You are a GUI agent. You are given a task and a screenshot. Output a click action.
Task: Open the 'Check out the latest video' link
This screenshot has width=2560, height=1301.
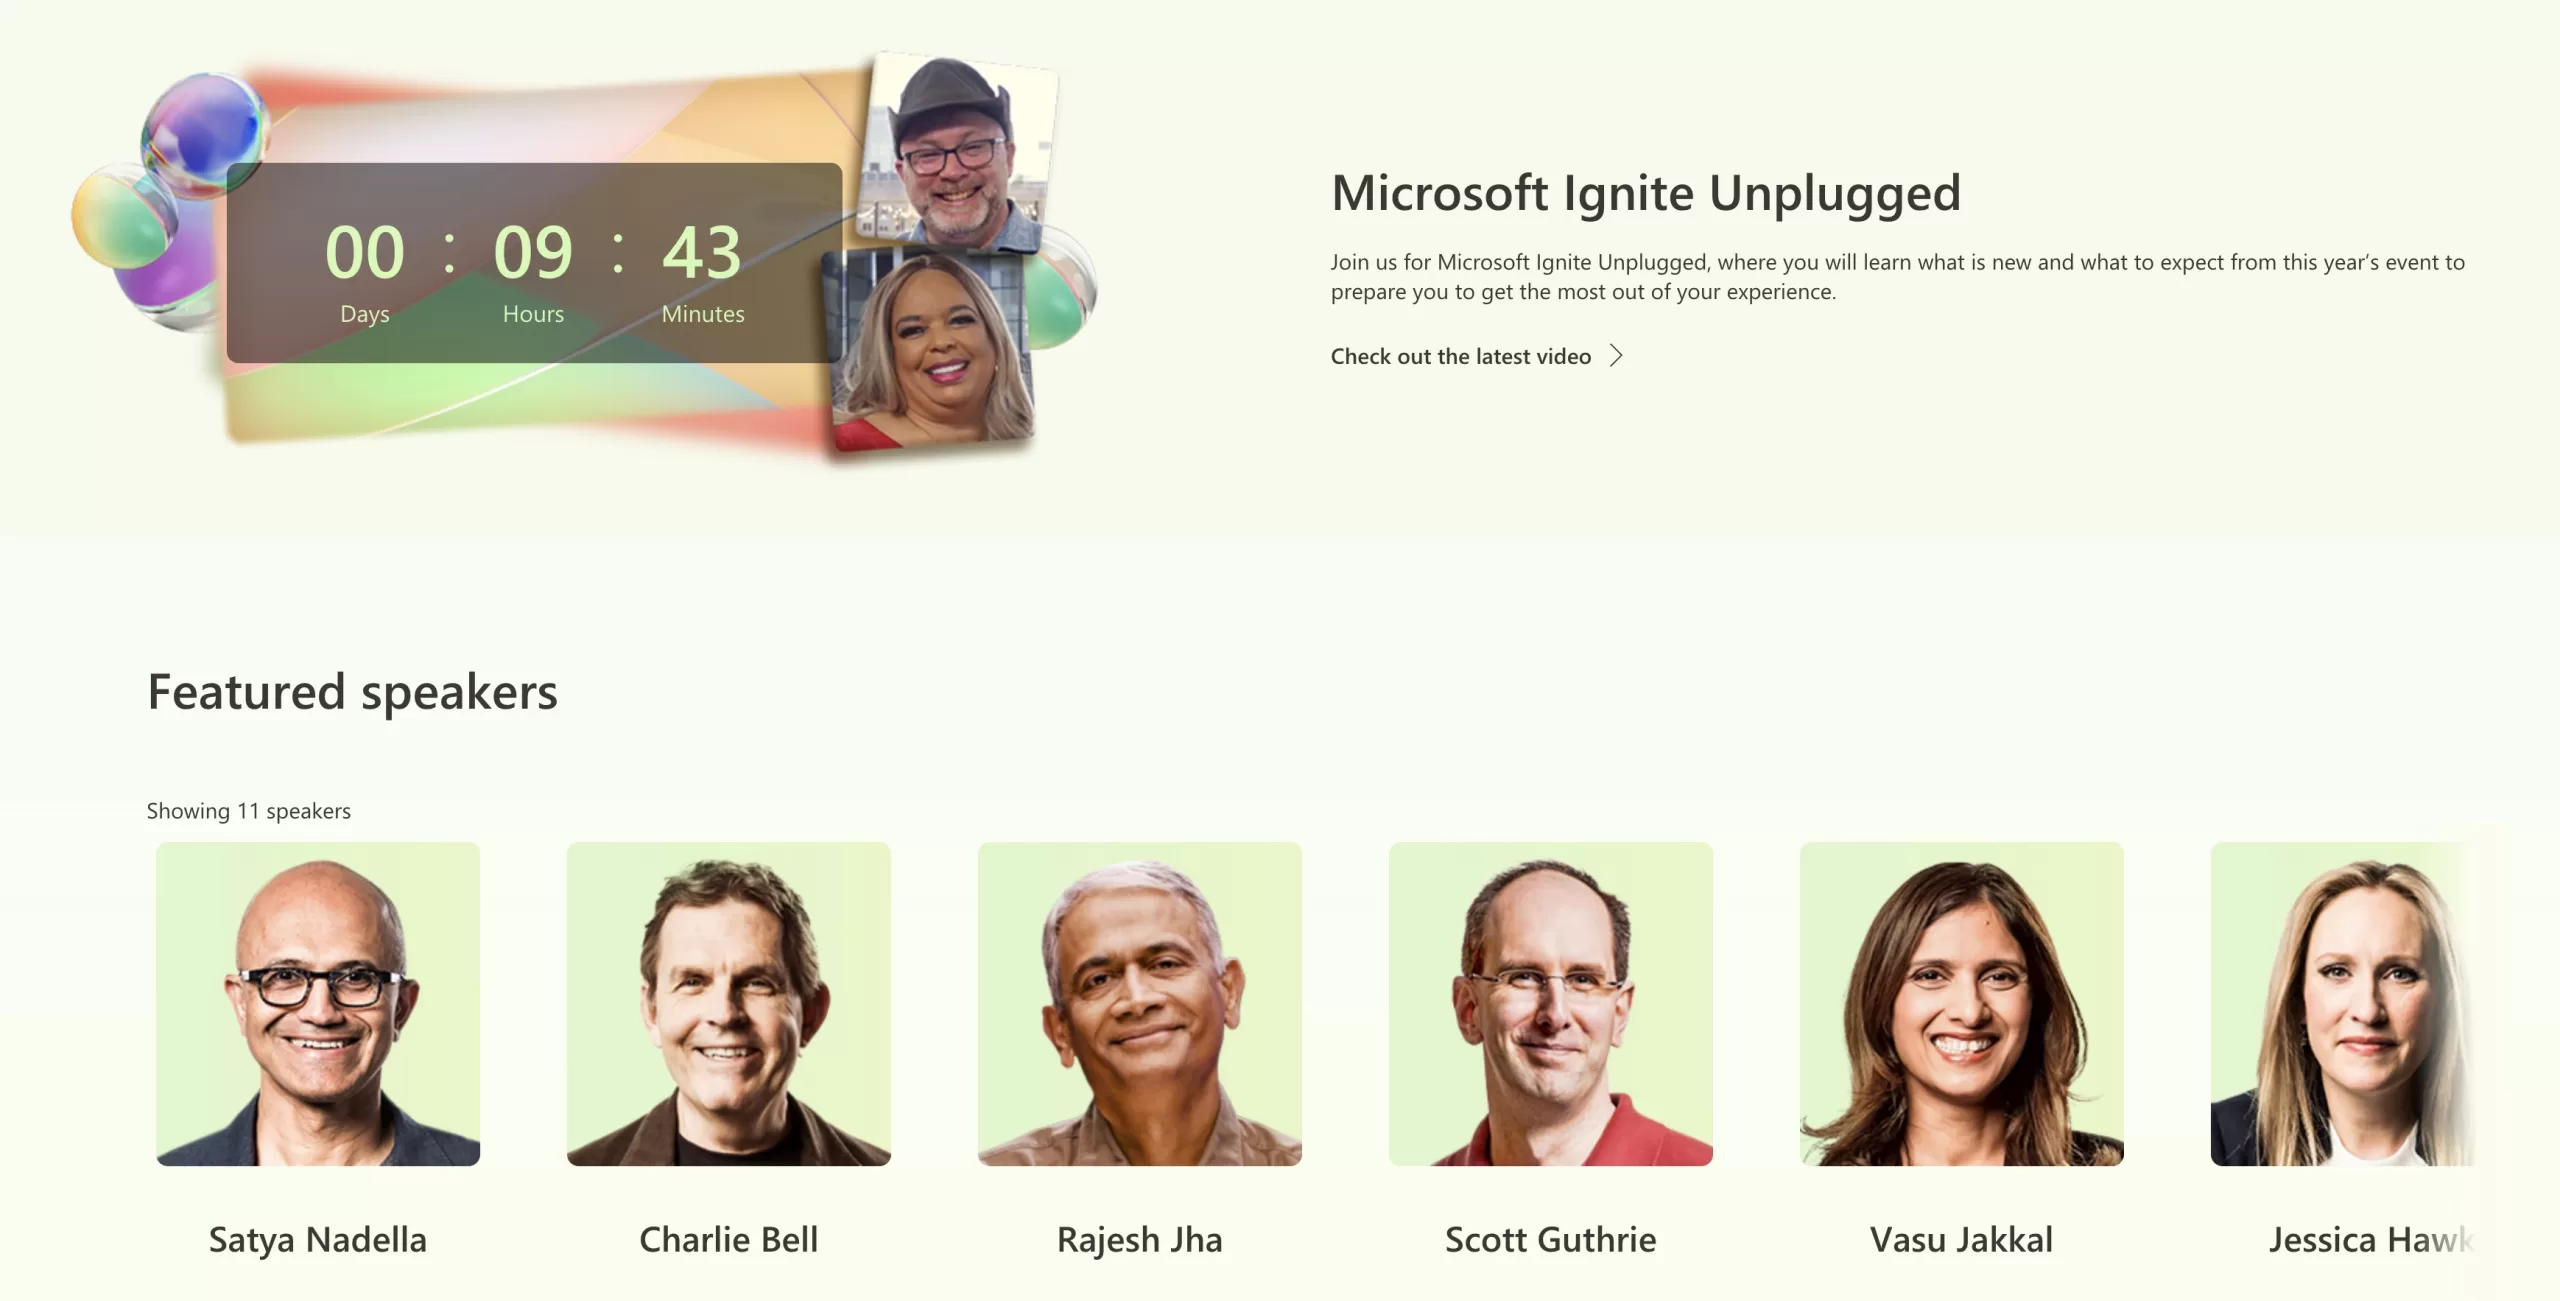[1476, 356]
